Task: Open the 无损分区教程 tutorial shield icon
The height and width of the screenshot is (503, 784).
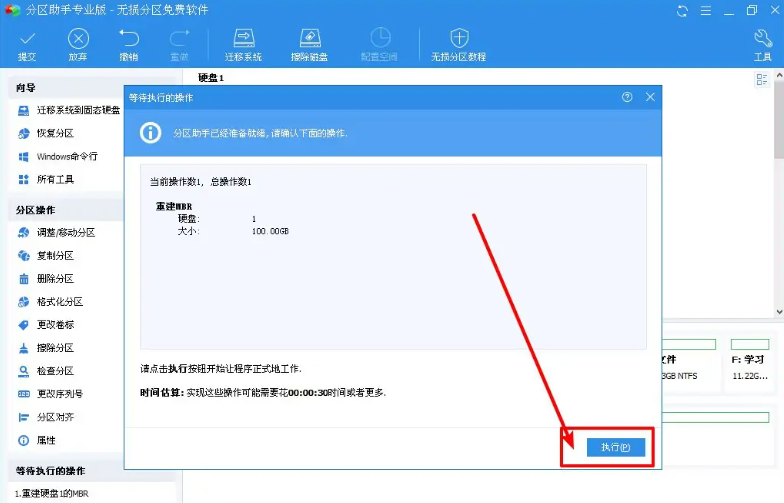Action: pos(458,42)
